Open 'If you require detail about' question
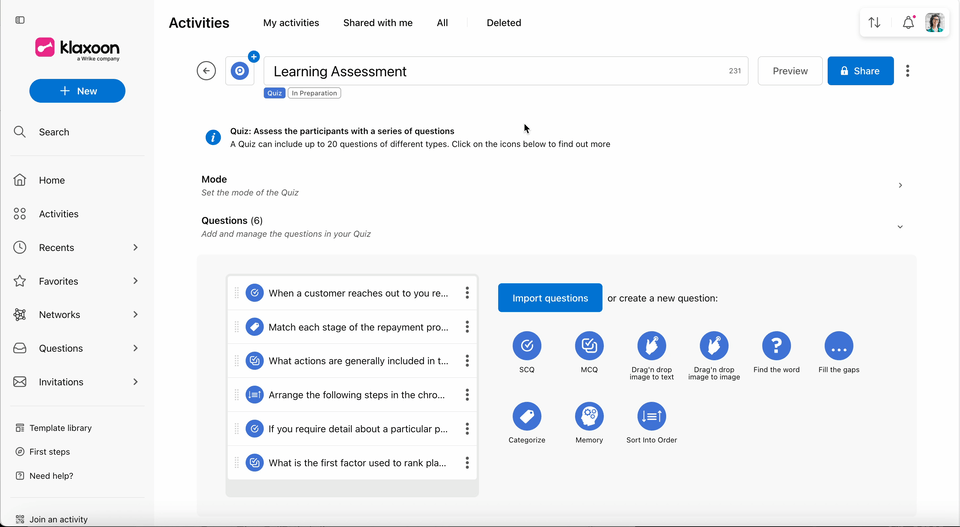This screenshot has height=527, width=960. point(358,428)
